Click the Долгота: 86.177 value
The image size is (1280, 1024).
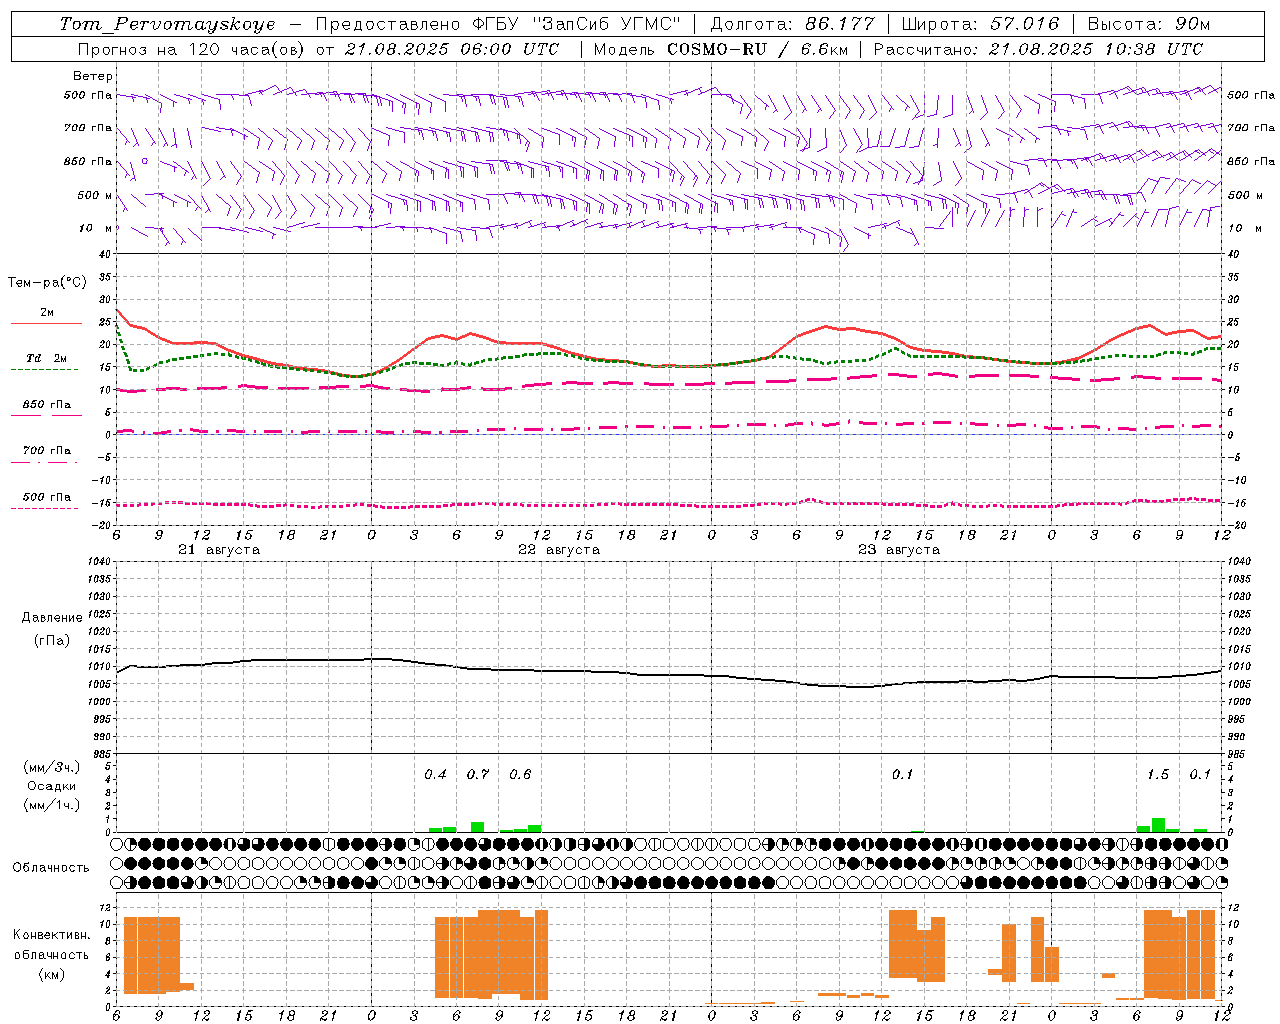[x=793, y=24]
